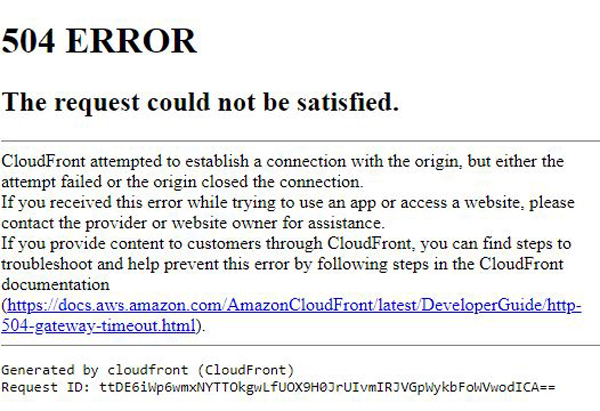
Task: Click the word "CloudFront" starting the first paragraph
Action: pyautogui.click(x=43, y=161)
